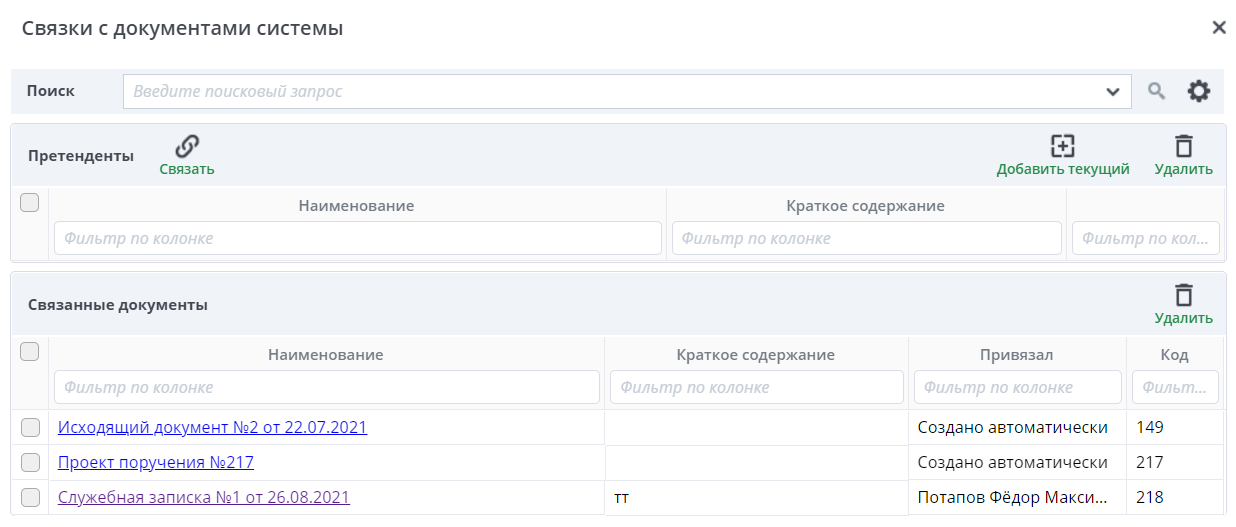This screenshot has width=1236, height=527.
Task: Click the Привязал column filter field
Action: pyautogui.click(x=1017, y=387)
